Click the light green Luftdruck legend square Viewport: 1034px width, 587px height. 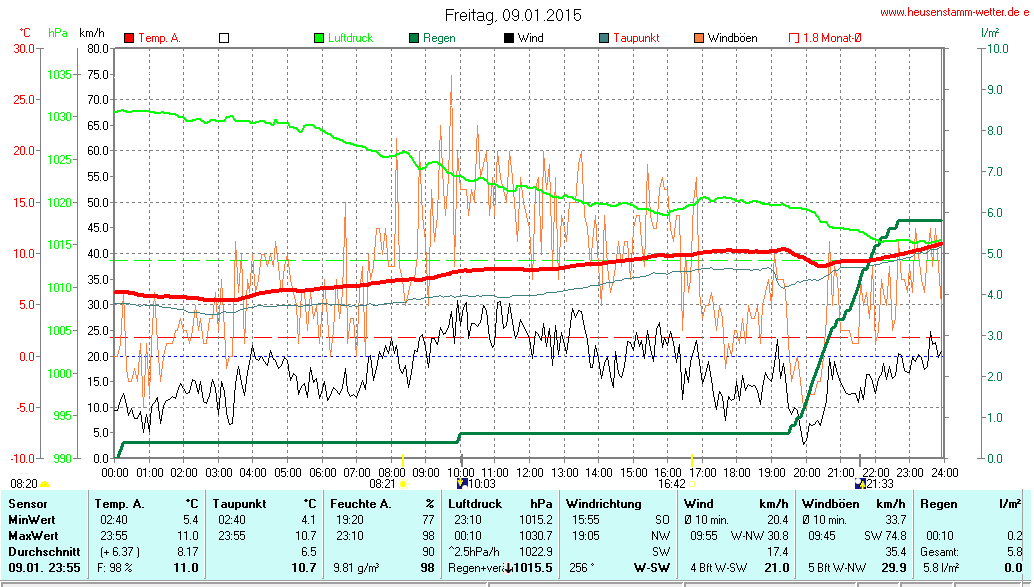pyautogui.click(x=319, y=38)
